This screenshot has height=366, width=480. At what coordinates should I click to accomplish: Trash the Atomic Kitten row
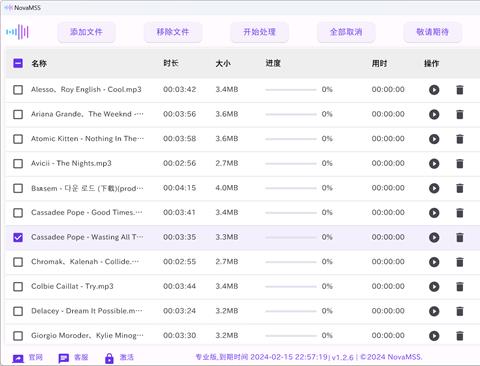pyautogui.click(x=460, y=139)
